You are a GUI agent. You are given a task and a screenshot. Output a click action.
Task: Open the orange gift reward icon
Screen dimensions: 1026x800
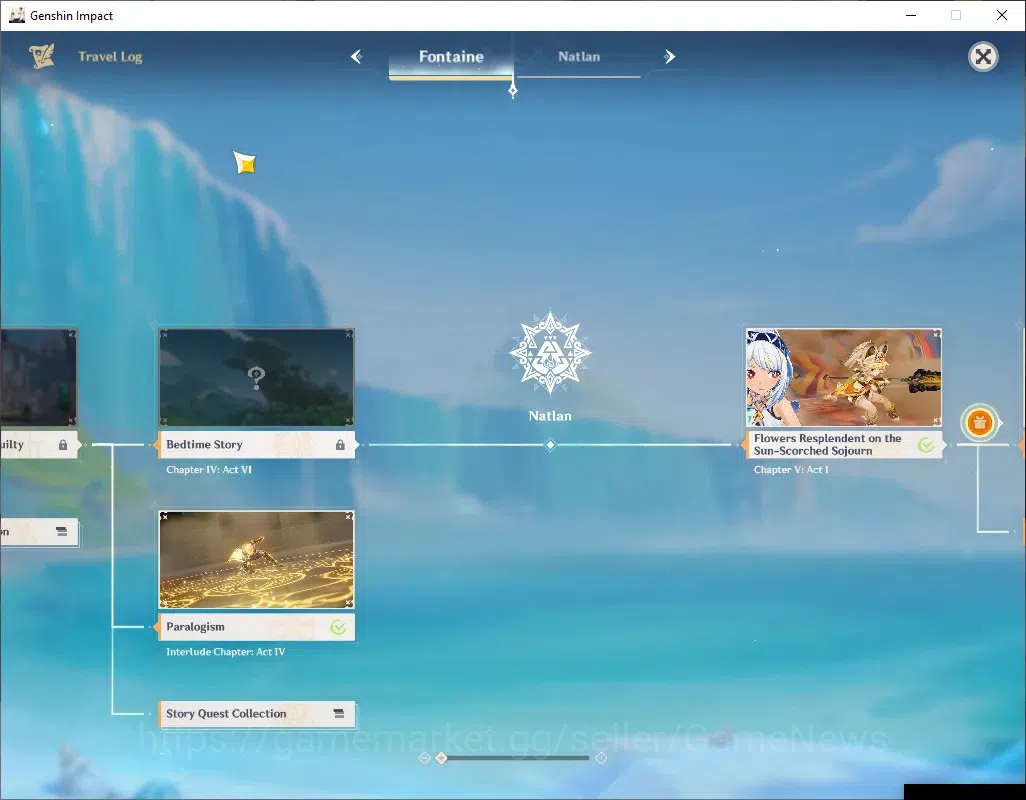tap(979, 423)
